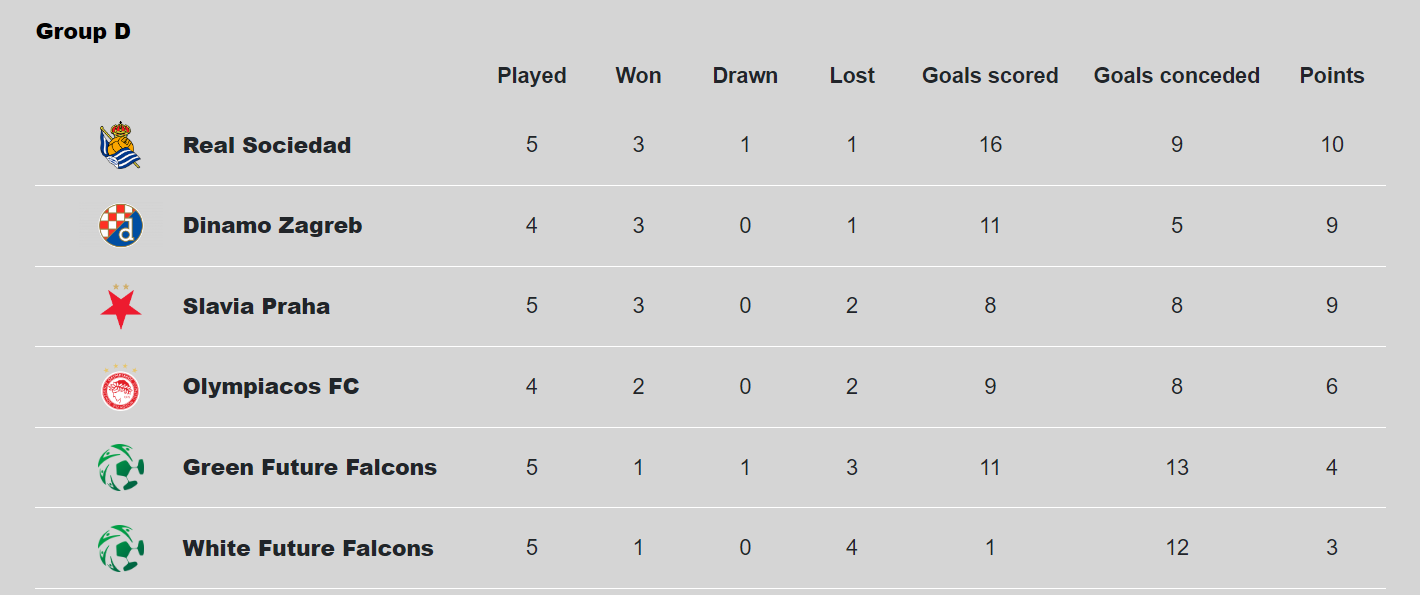Click the Real Sociedad club crest
Screen dimensions: 1420x595
point(120,145)
